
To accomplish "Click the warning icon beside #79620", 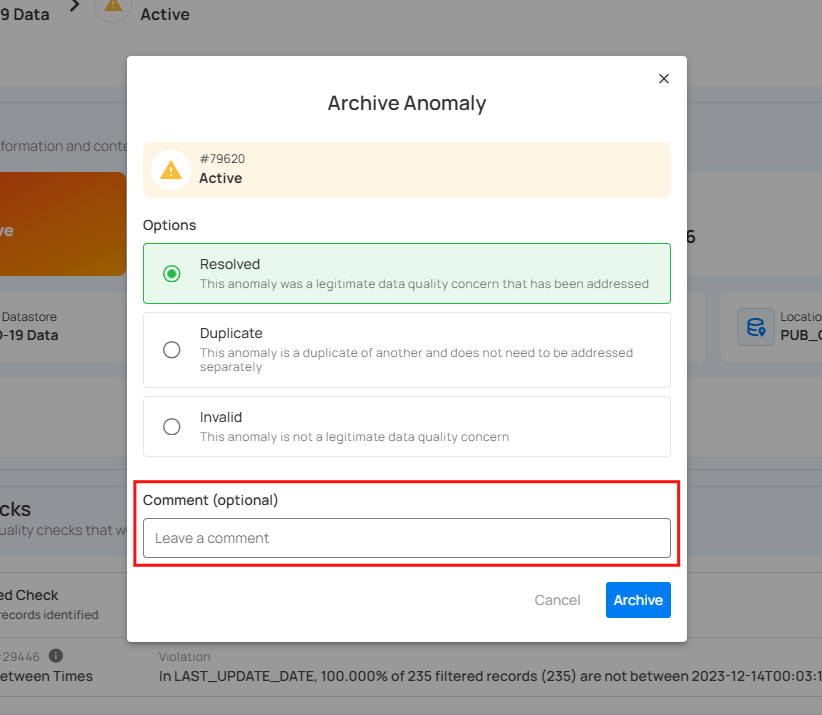I will pos(171,170).
